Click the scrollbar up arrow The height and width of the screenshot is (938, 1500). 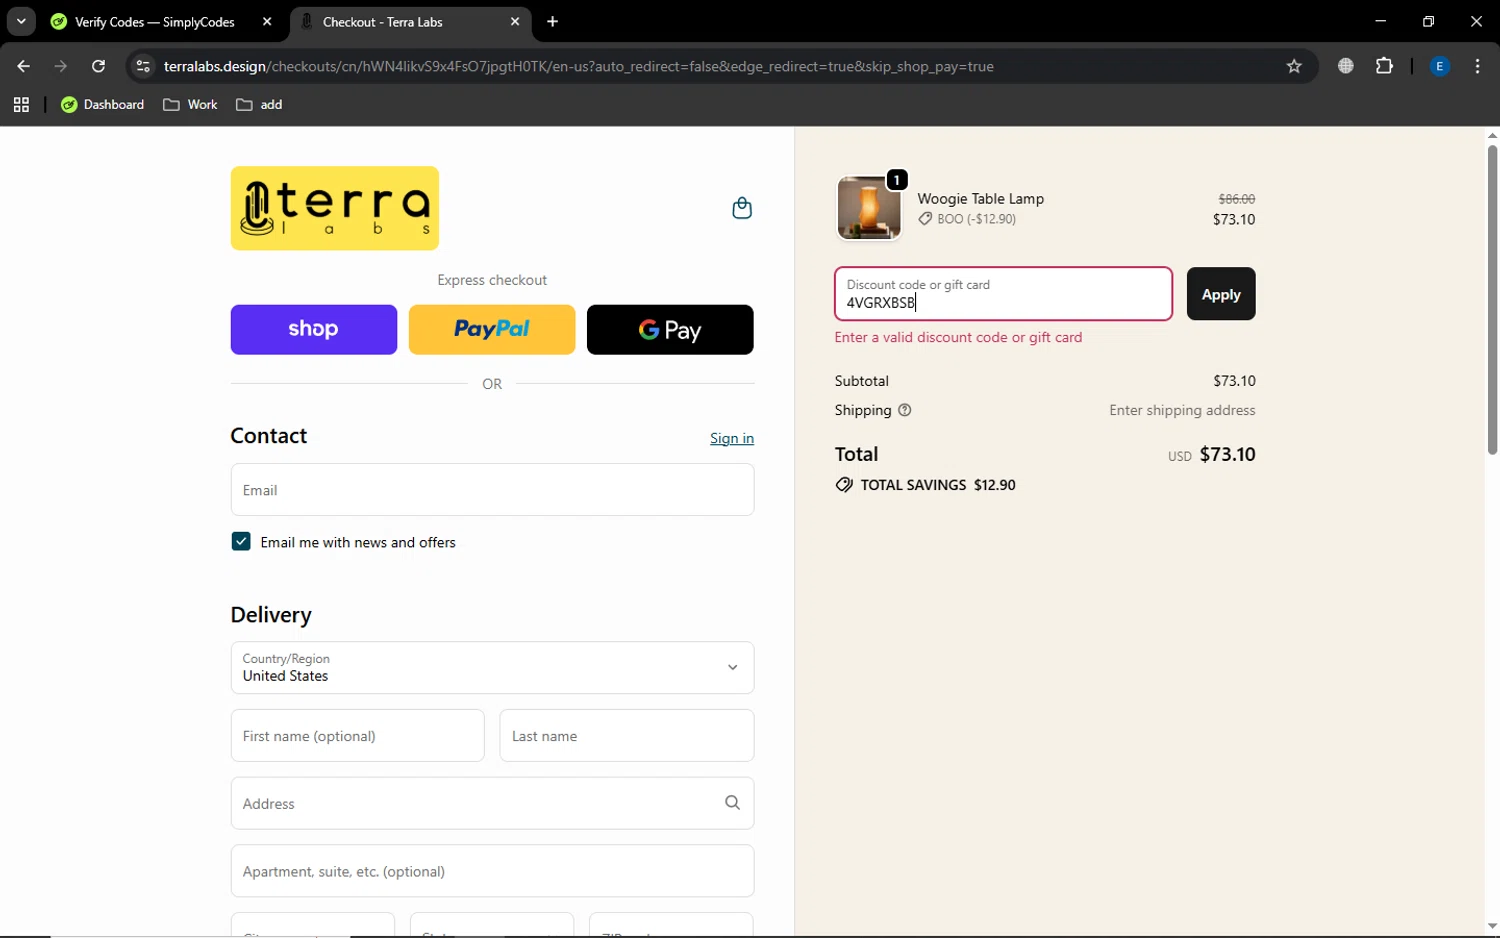1492,135
